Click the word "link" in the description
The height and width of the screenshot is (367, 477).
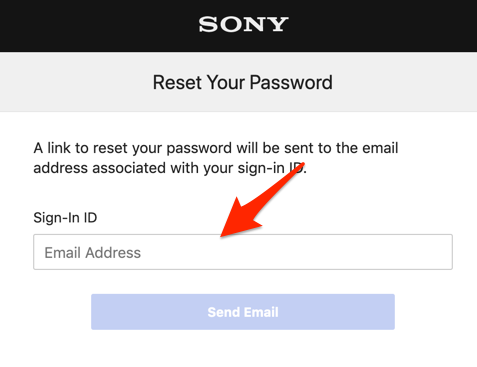pyautogui.click(x=59, y=148)
